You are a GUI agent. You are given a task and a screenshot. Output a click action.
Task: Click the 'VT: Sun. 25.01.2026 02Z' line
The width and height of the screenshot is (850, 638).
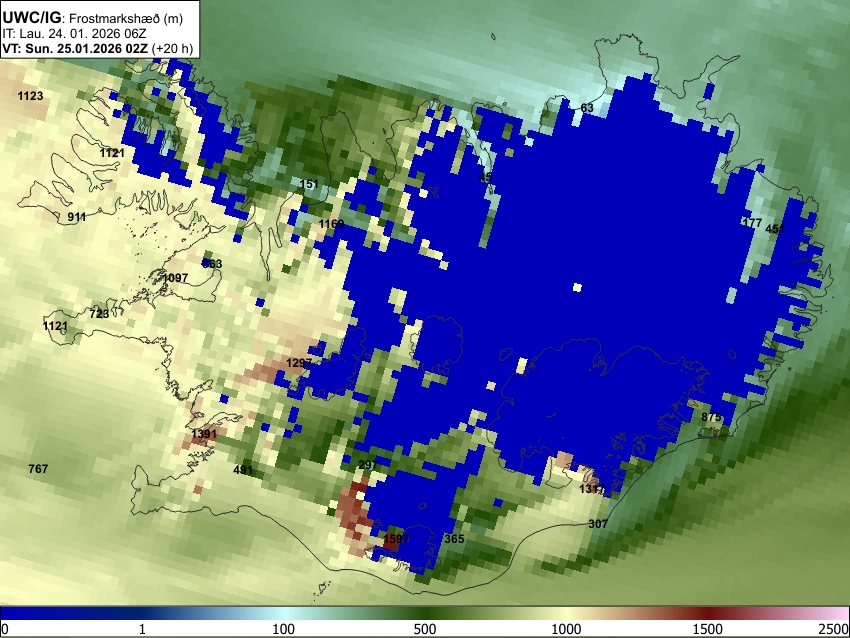(x=75, y=48)
